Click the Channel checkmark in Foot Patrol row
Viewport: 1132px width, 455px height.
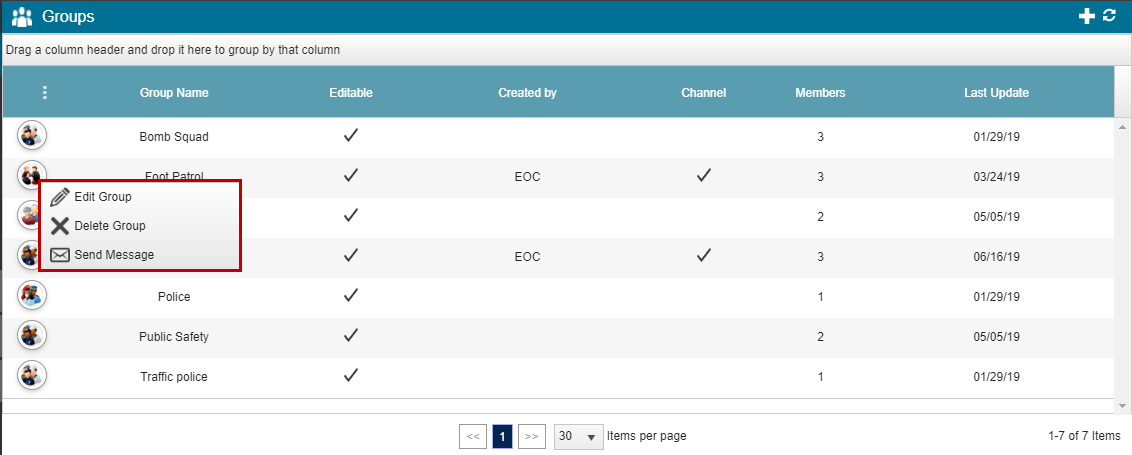point(704,175)
